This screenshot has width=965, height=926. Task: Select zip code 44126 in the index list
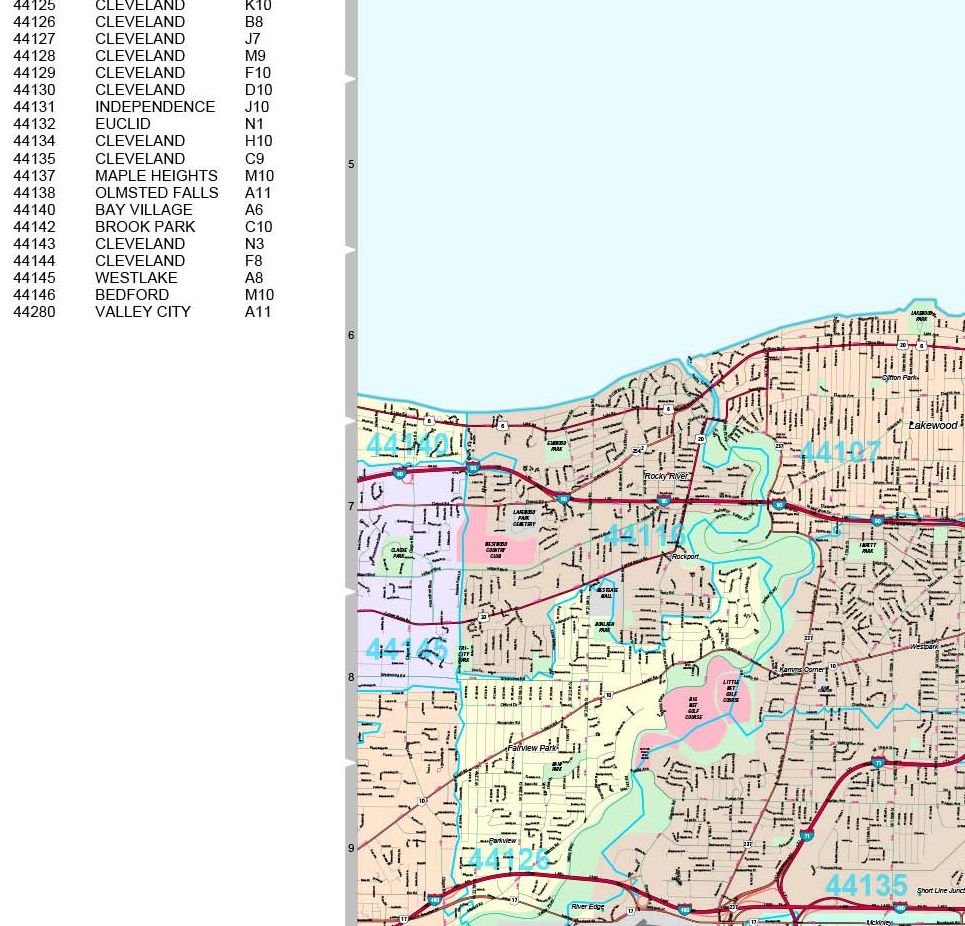(34, 22)
